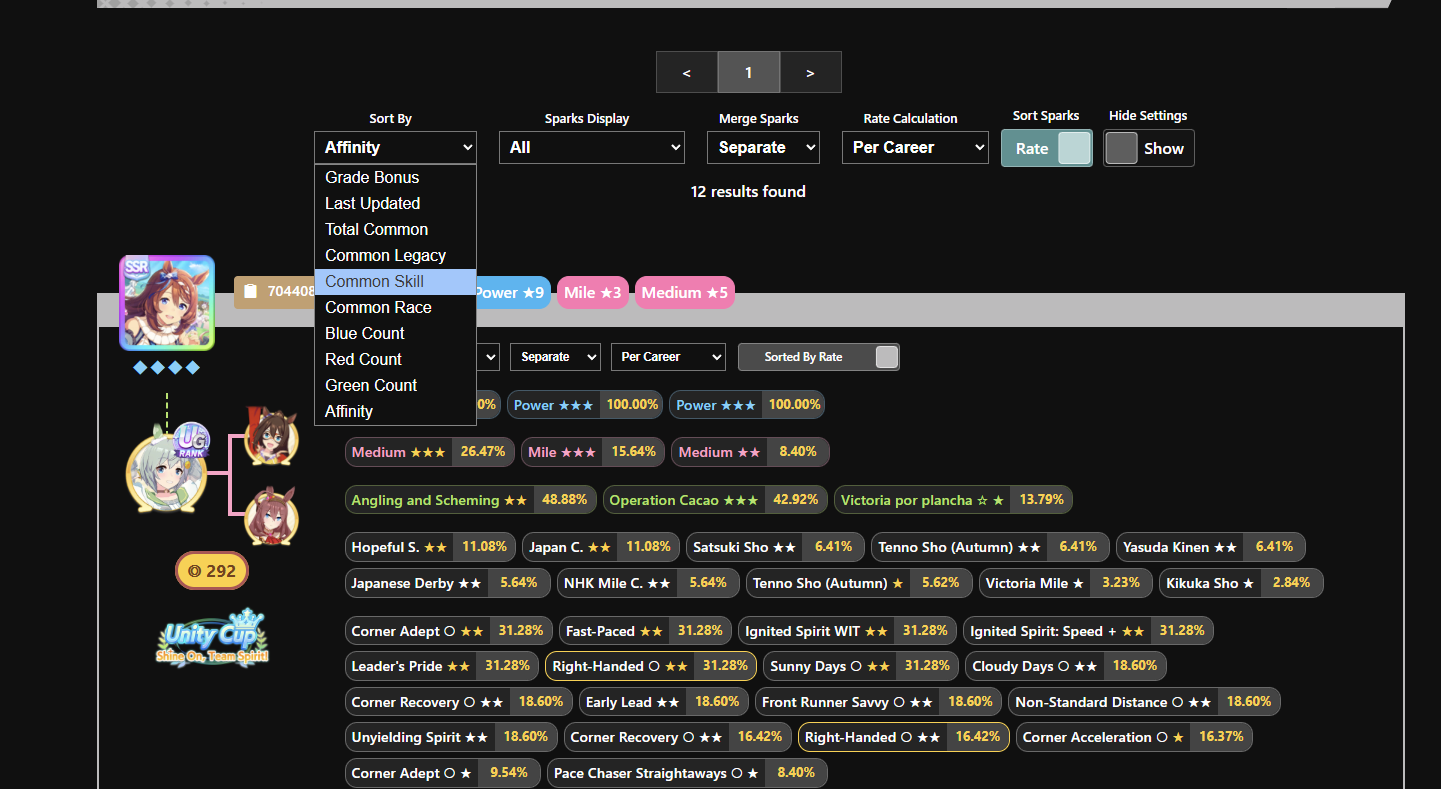1441x789 pixels.
Task: Select Red Count in the sort list
Action: (395, 359)
